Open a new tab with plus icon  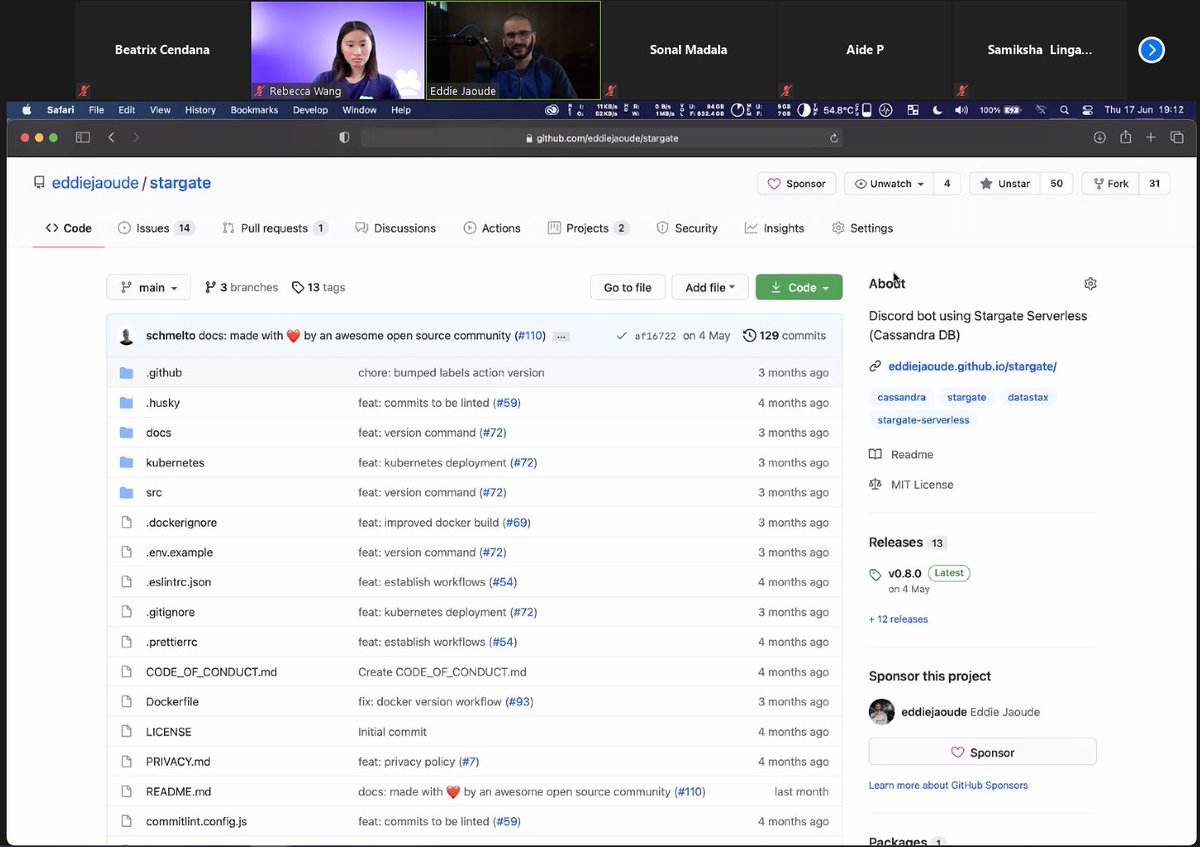[1151, 137]
